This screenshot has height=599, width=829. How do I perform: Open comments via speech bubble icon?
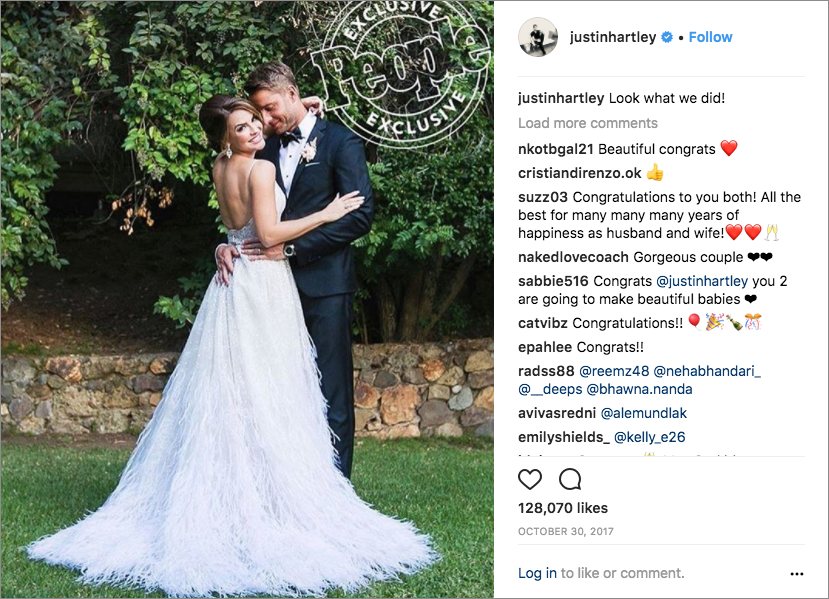tap(570, 480)
